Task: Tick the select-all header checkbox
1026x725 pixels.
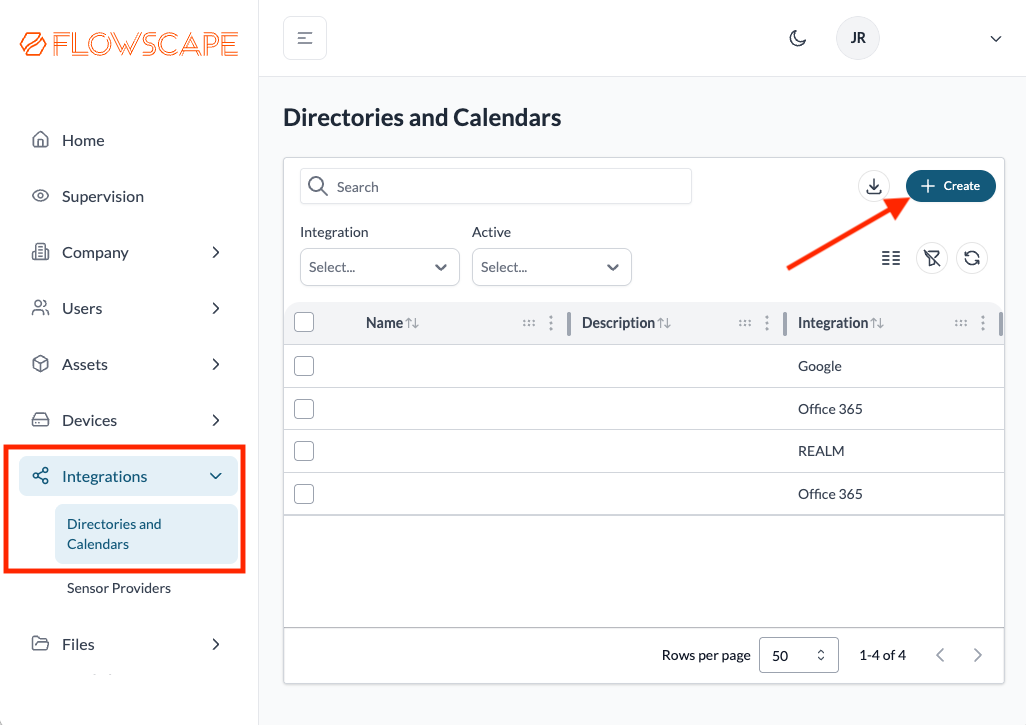Action: [x=304, y=322]
